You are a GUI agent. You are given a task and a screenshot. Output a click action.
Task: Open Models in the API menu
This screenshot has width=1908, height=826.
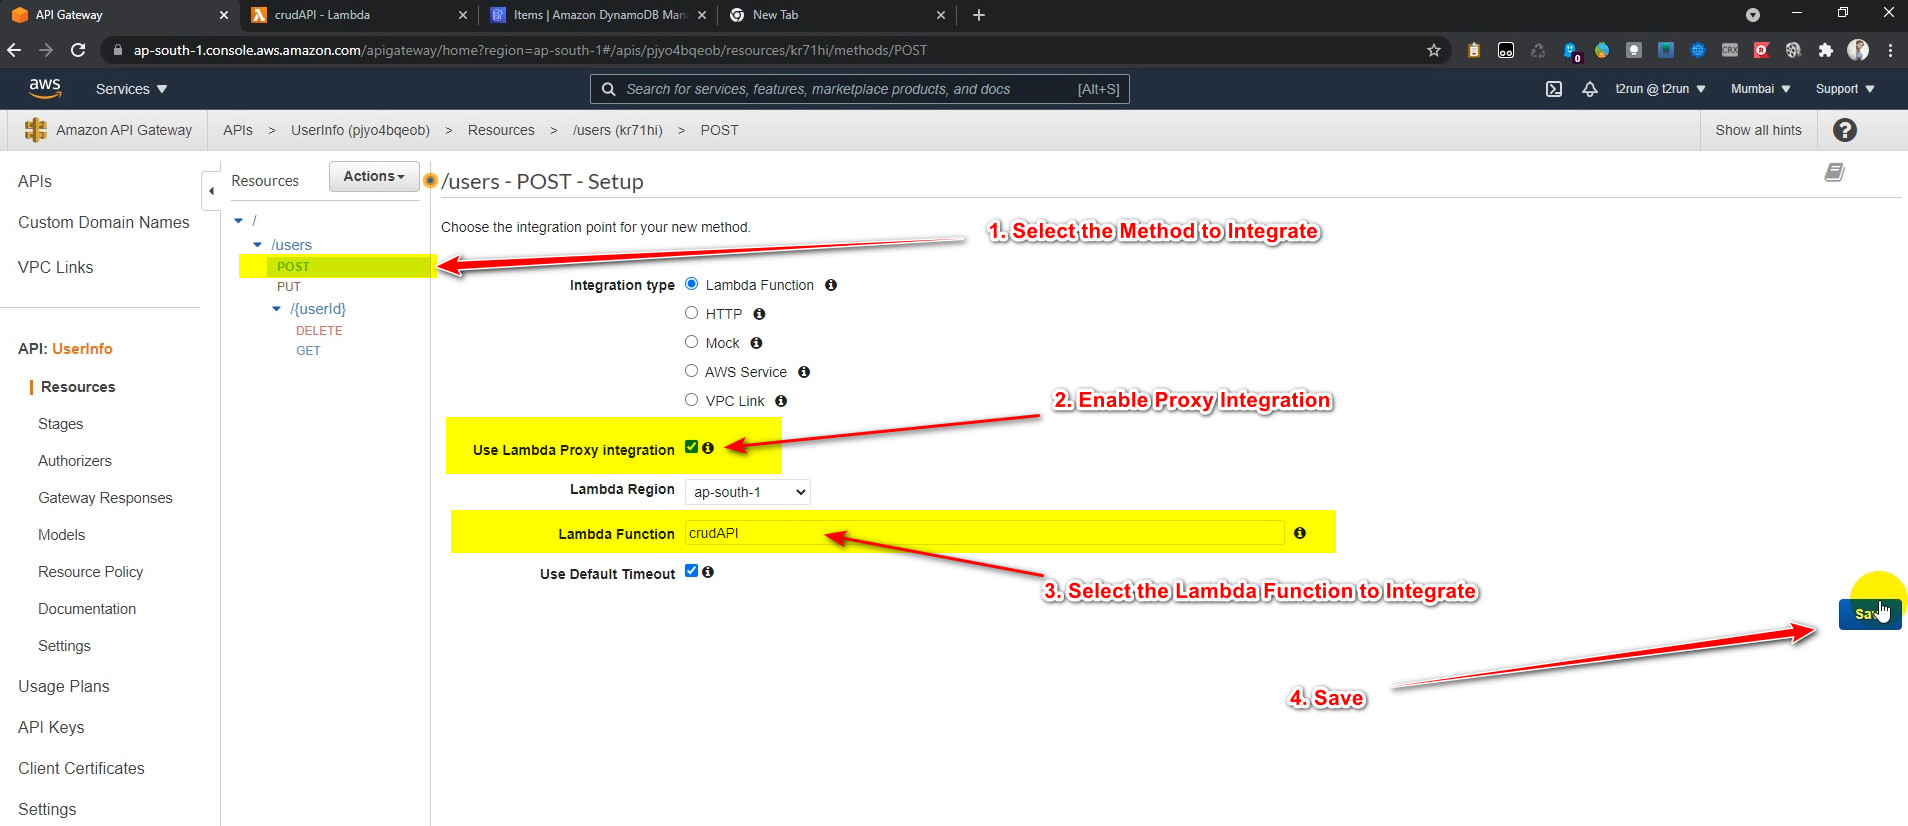pyautogui.click(x=62, y=535)
